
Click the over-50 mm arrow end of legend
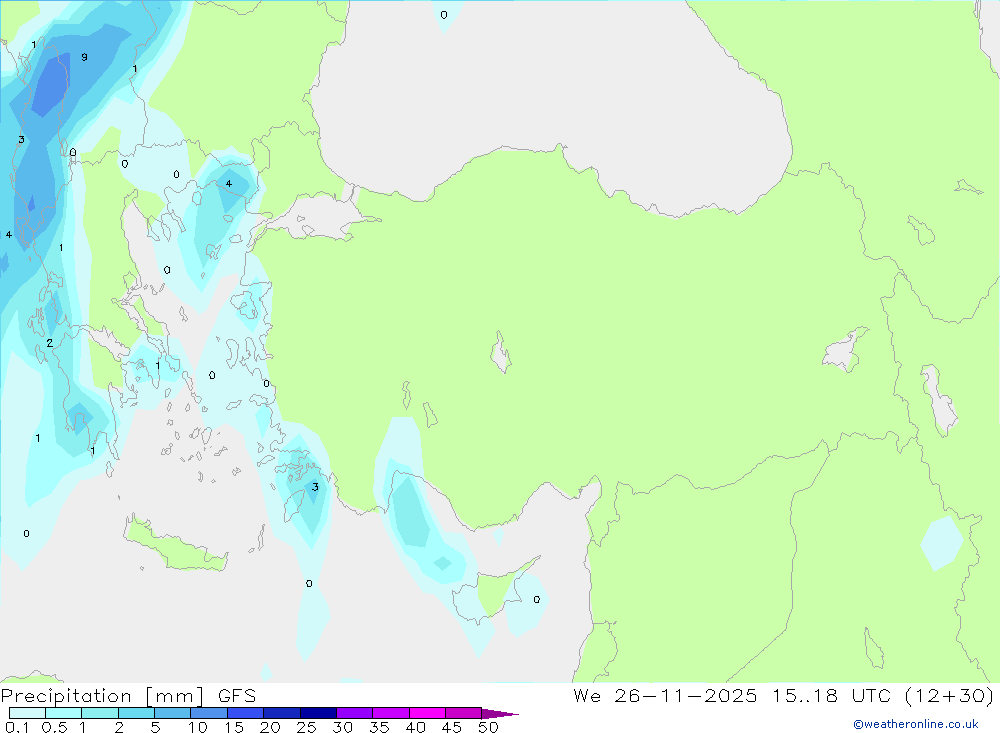pos(499,713)
